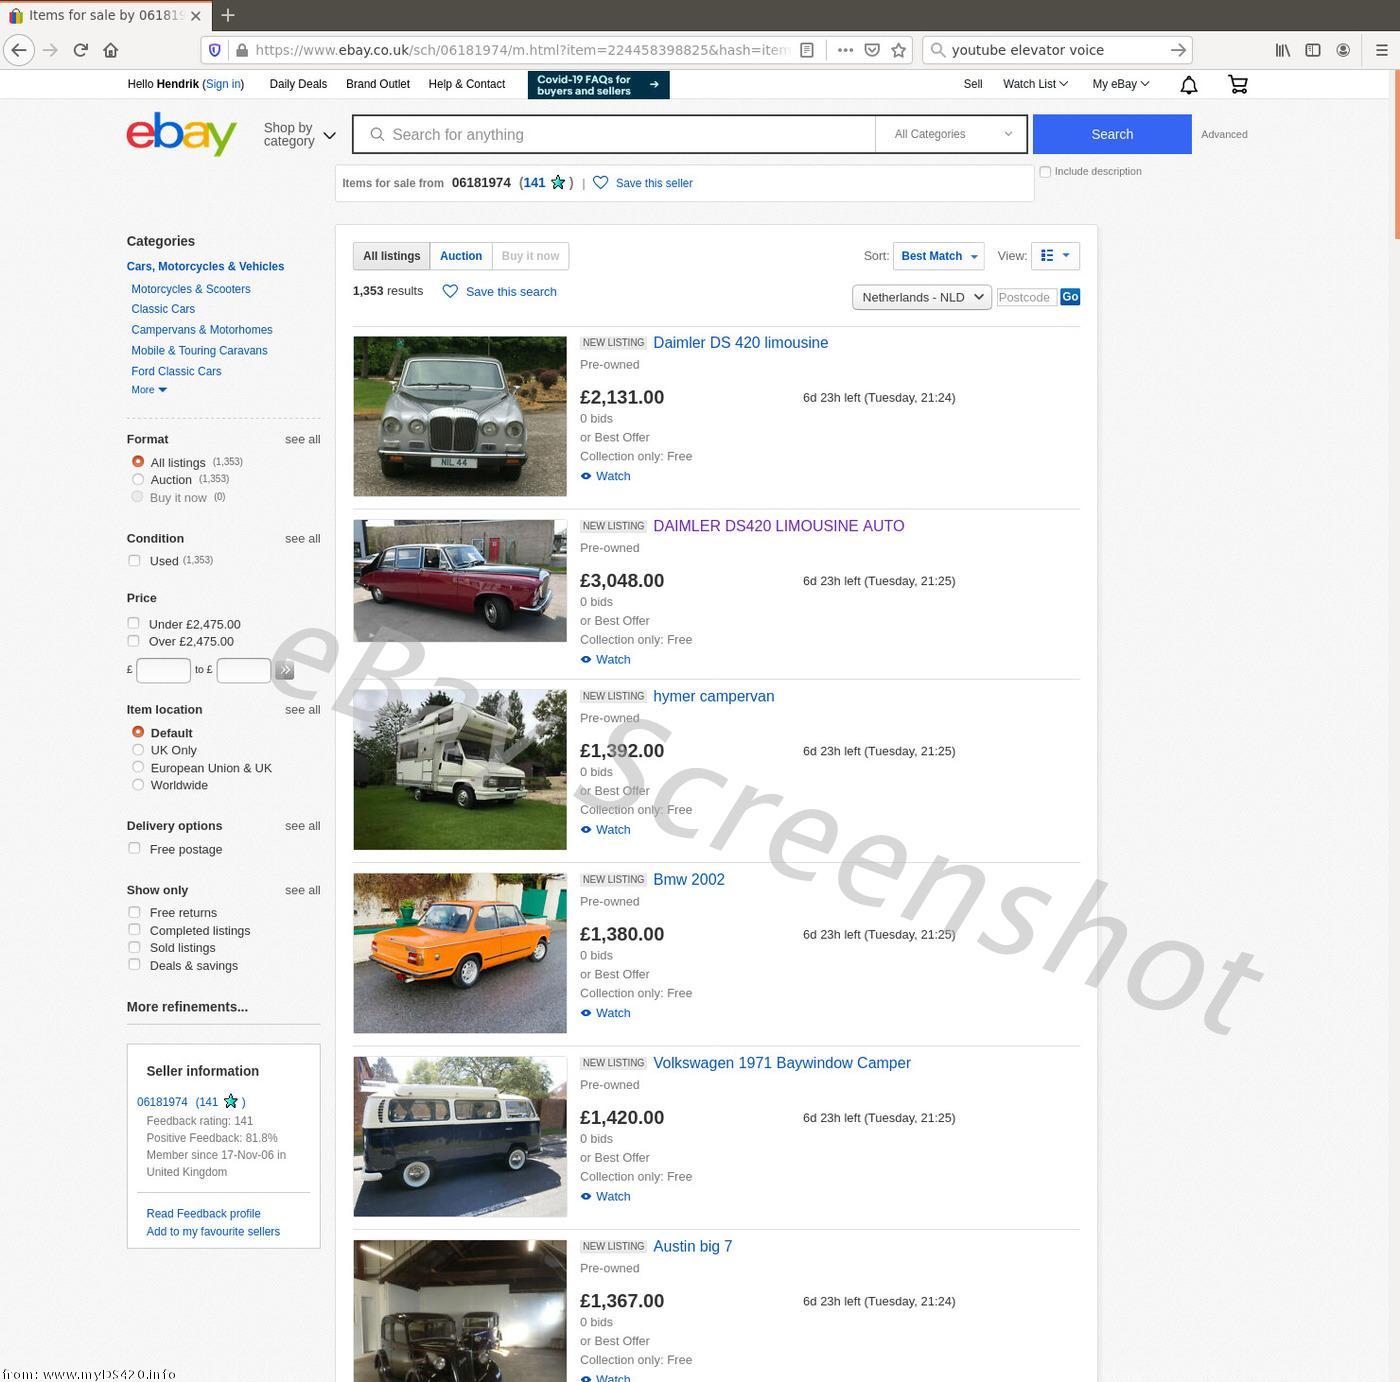Open the eBay notifications bell
Viewport: 1400px width, 1382px height.
point(1188,85)
